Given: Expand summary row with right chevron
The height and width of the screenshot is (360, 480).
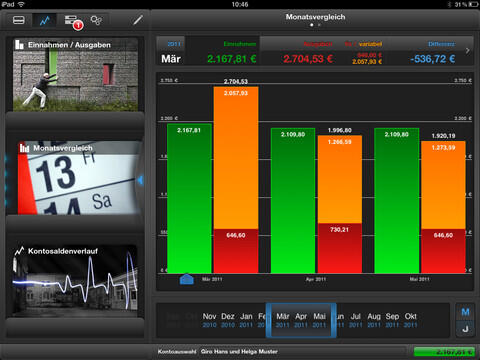Looking at the screenshot, I should pyautogui.click(x=468, y=51).
